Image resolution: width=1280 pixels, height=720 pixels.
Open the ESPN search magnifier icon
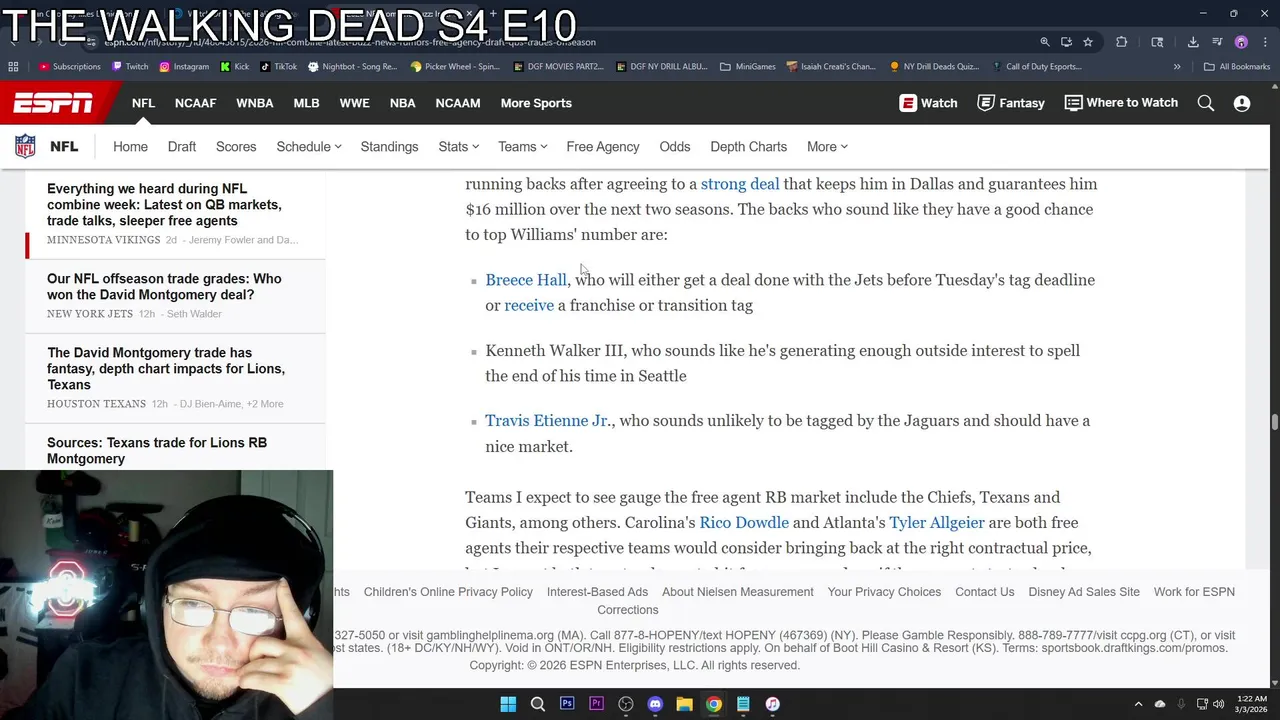point(1206,103)
